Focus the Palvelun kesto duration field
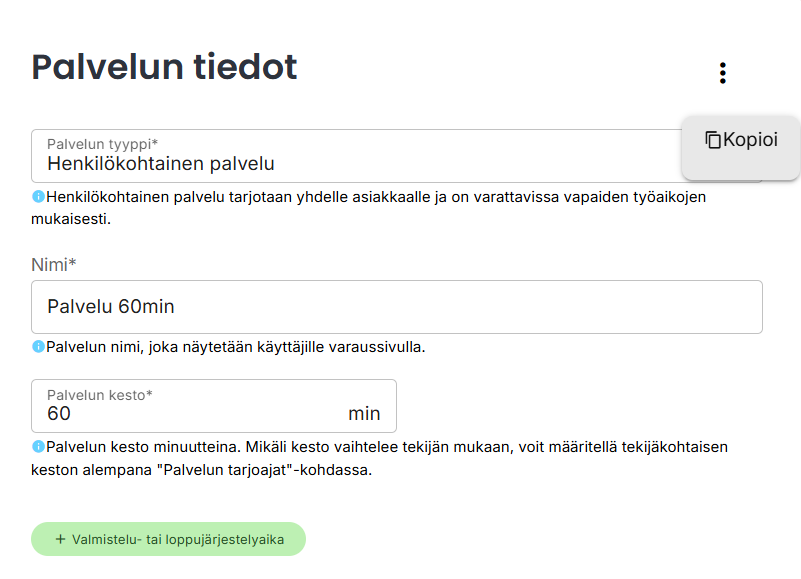 [x=190, y=413]
